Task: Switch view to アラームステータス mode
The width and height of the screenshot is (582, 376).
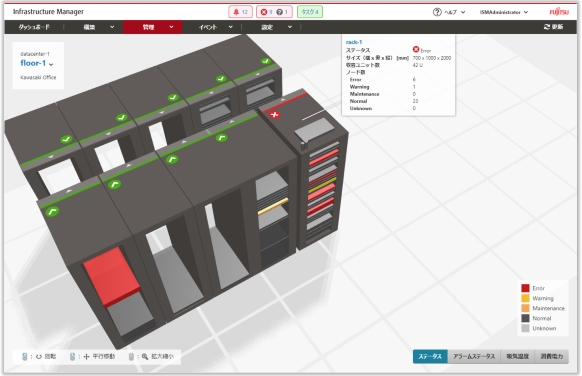Action: [474, 356]
